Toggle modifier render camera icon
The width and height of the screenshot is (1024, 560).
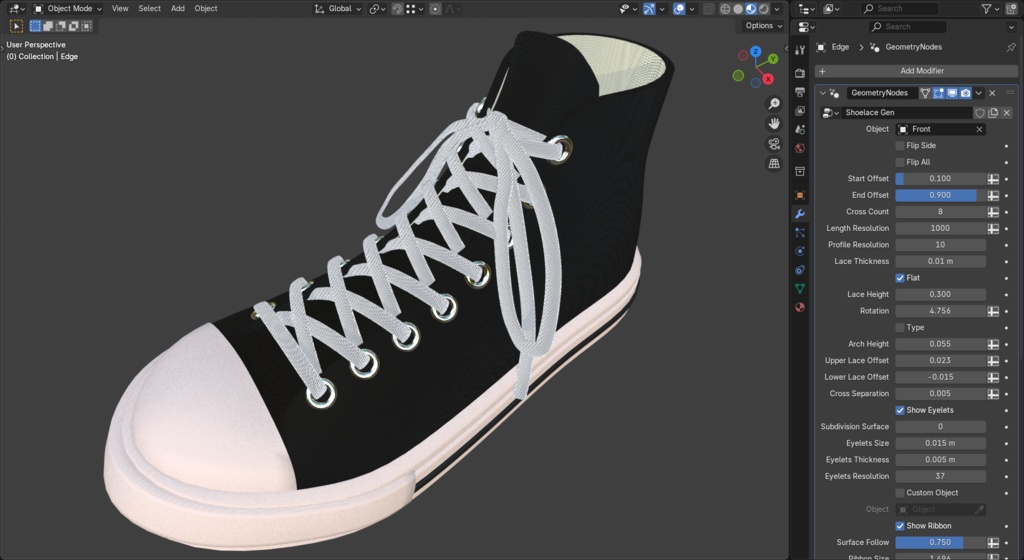965,93
